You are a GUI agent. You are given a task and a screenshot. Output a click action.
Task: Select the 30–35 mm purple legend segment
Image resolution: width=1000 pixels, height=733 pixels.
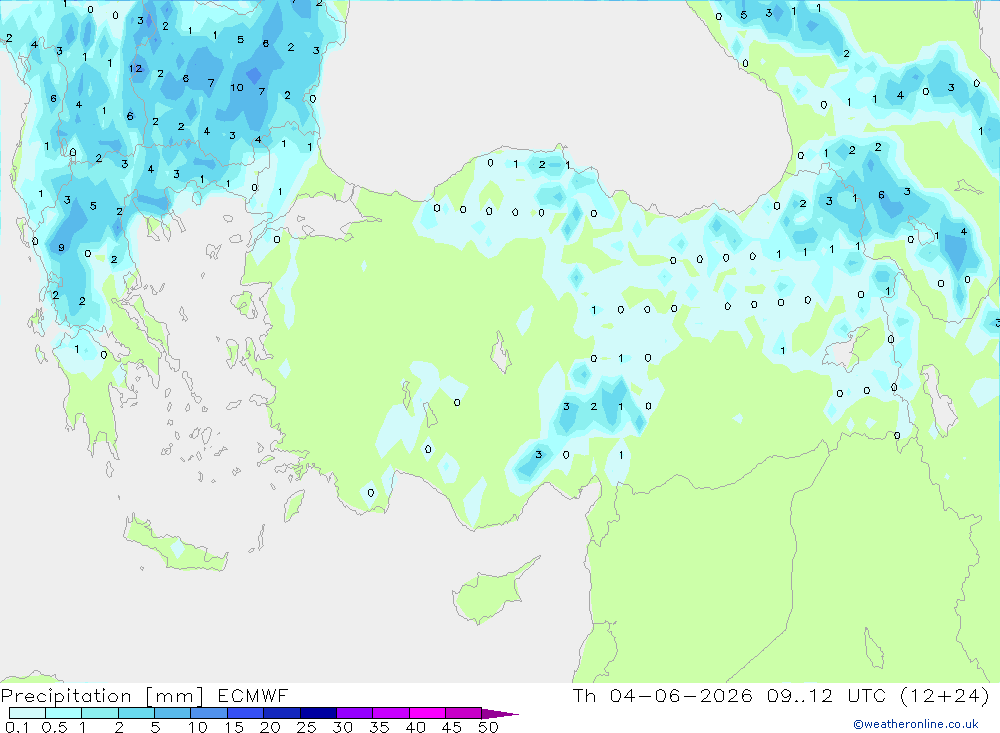click(x=355, y=713)
